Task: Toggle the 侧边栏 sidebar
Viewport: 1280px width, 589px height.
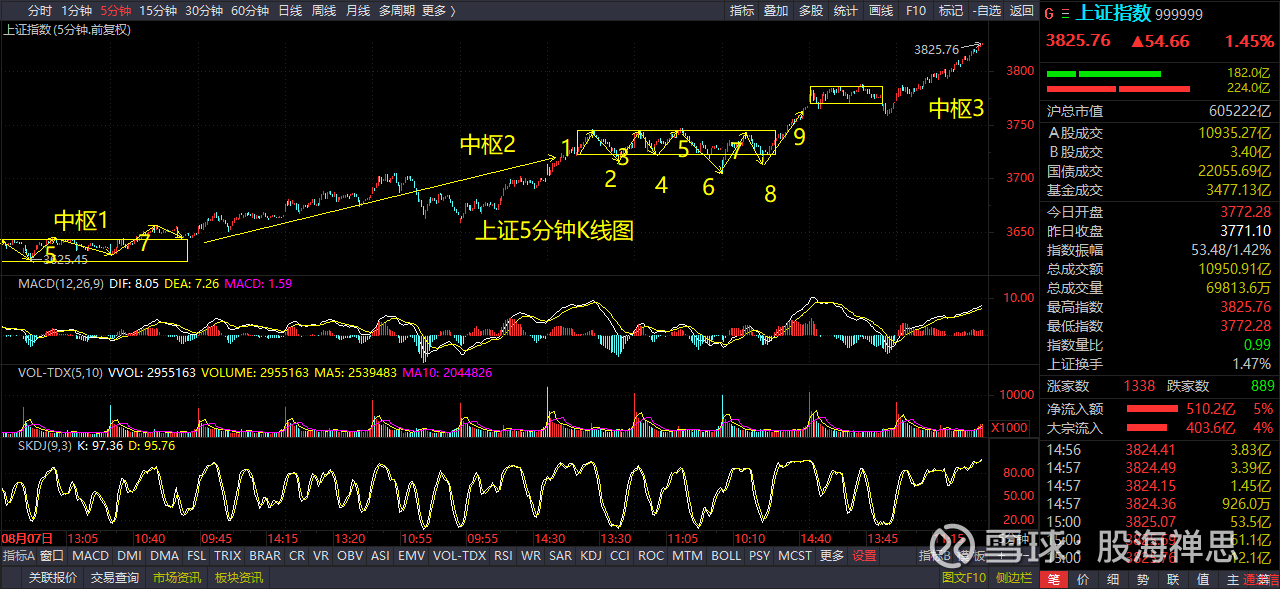Action: (x=1014, y=578)
